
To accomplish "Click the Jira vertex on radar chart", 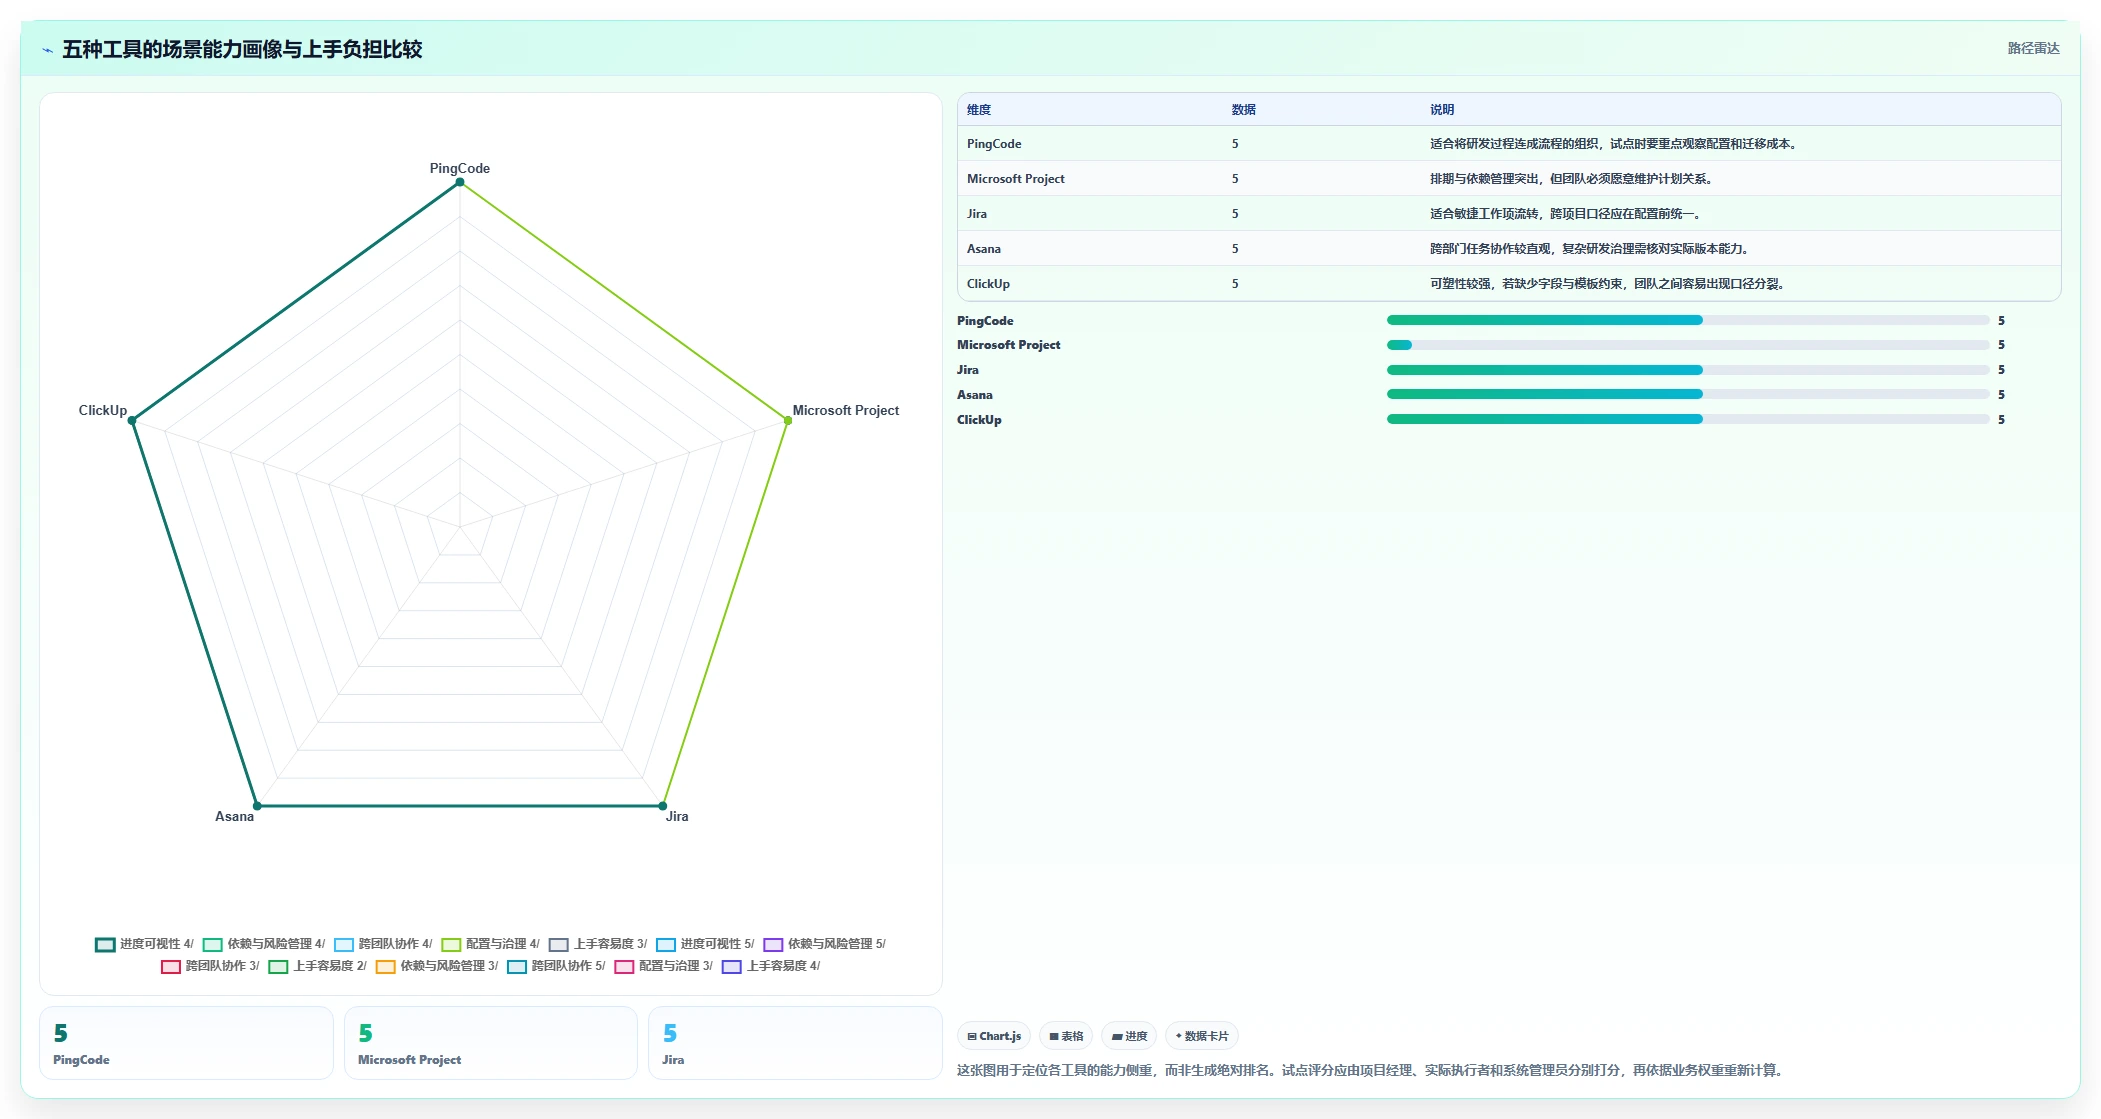I will click(662, 806).
